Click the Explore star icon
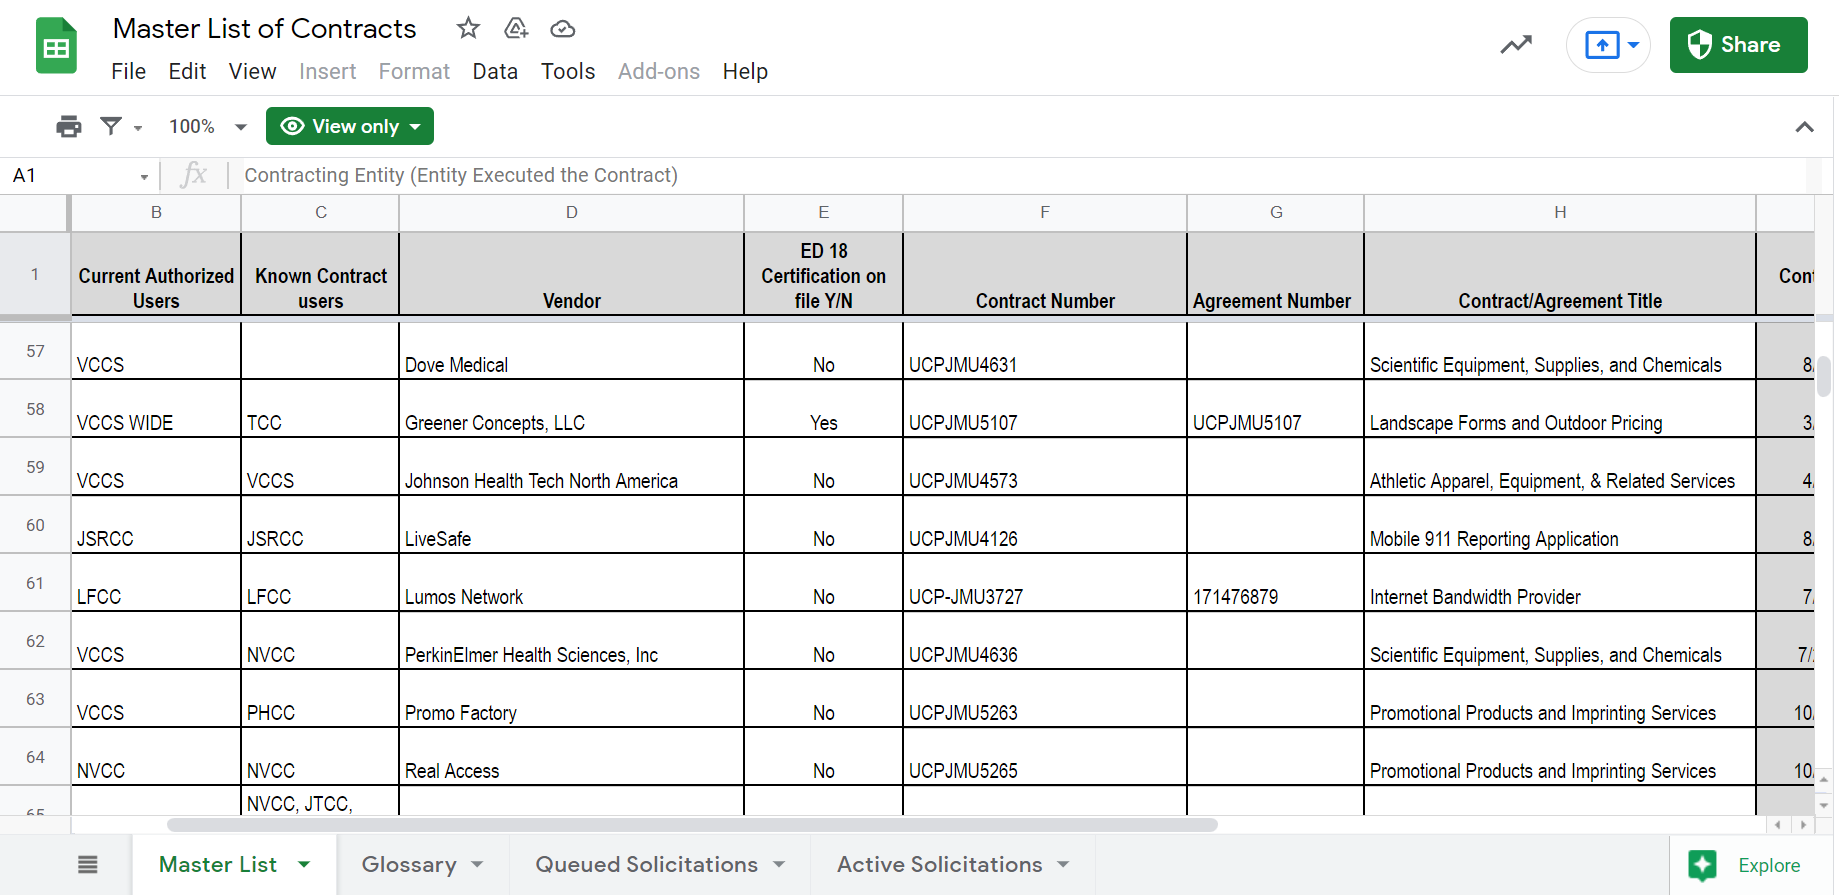The image size is (1839, 895). 1702,865
